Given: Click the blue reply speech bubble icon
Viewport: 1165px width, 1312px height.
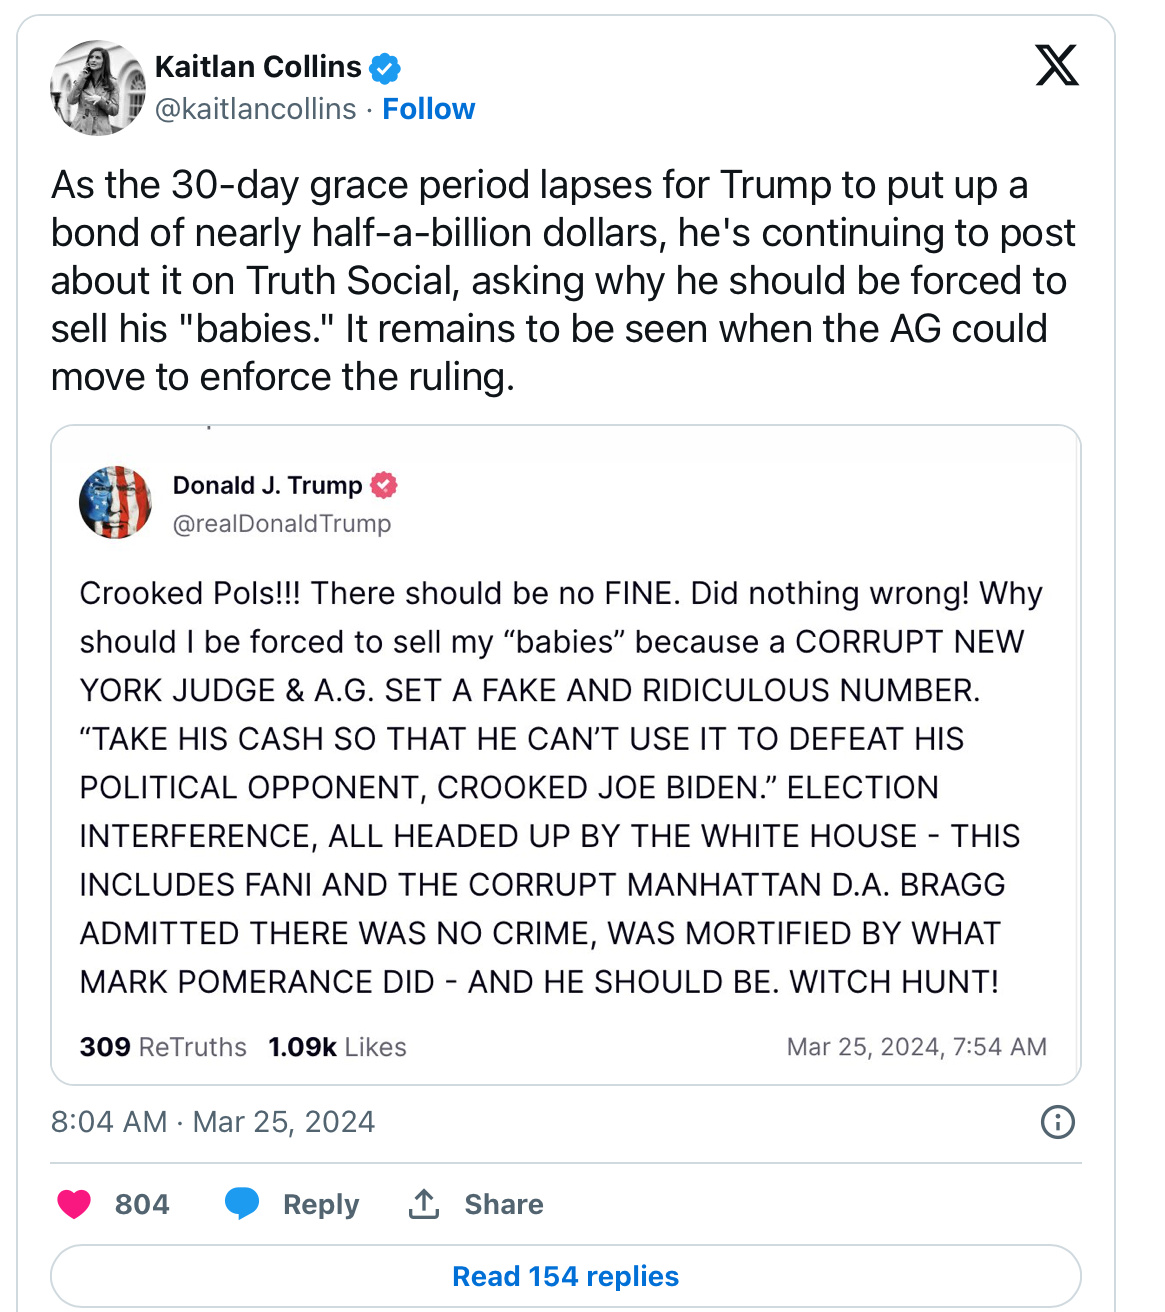Looking at the screenshot, I should [x=242, y=1203].
